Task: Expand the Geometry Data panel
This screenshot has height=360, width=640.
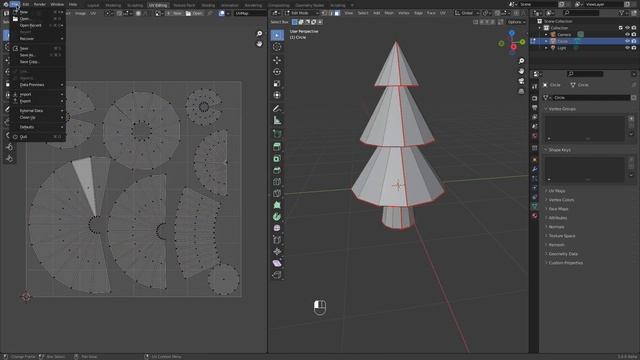Action: tap(563, 254)
